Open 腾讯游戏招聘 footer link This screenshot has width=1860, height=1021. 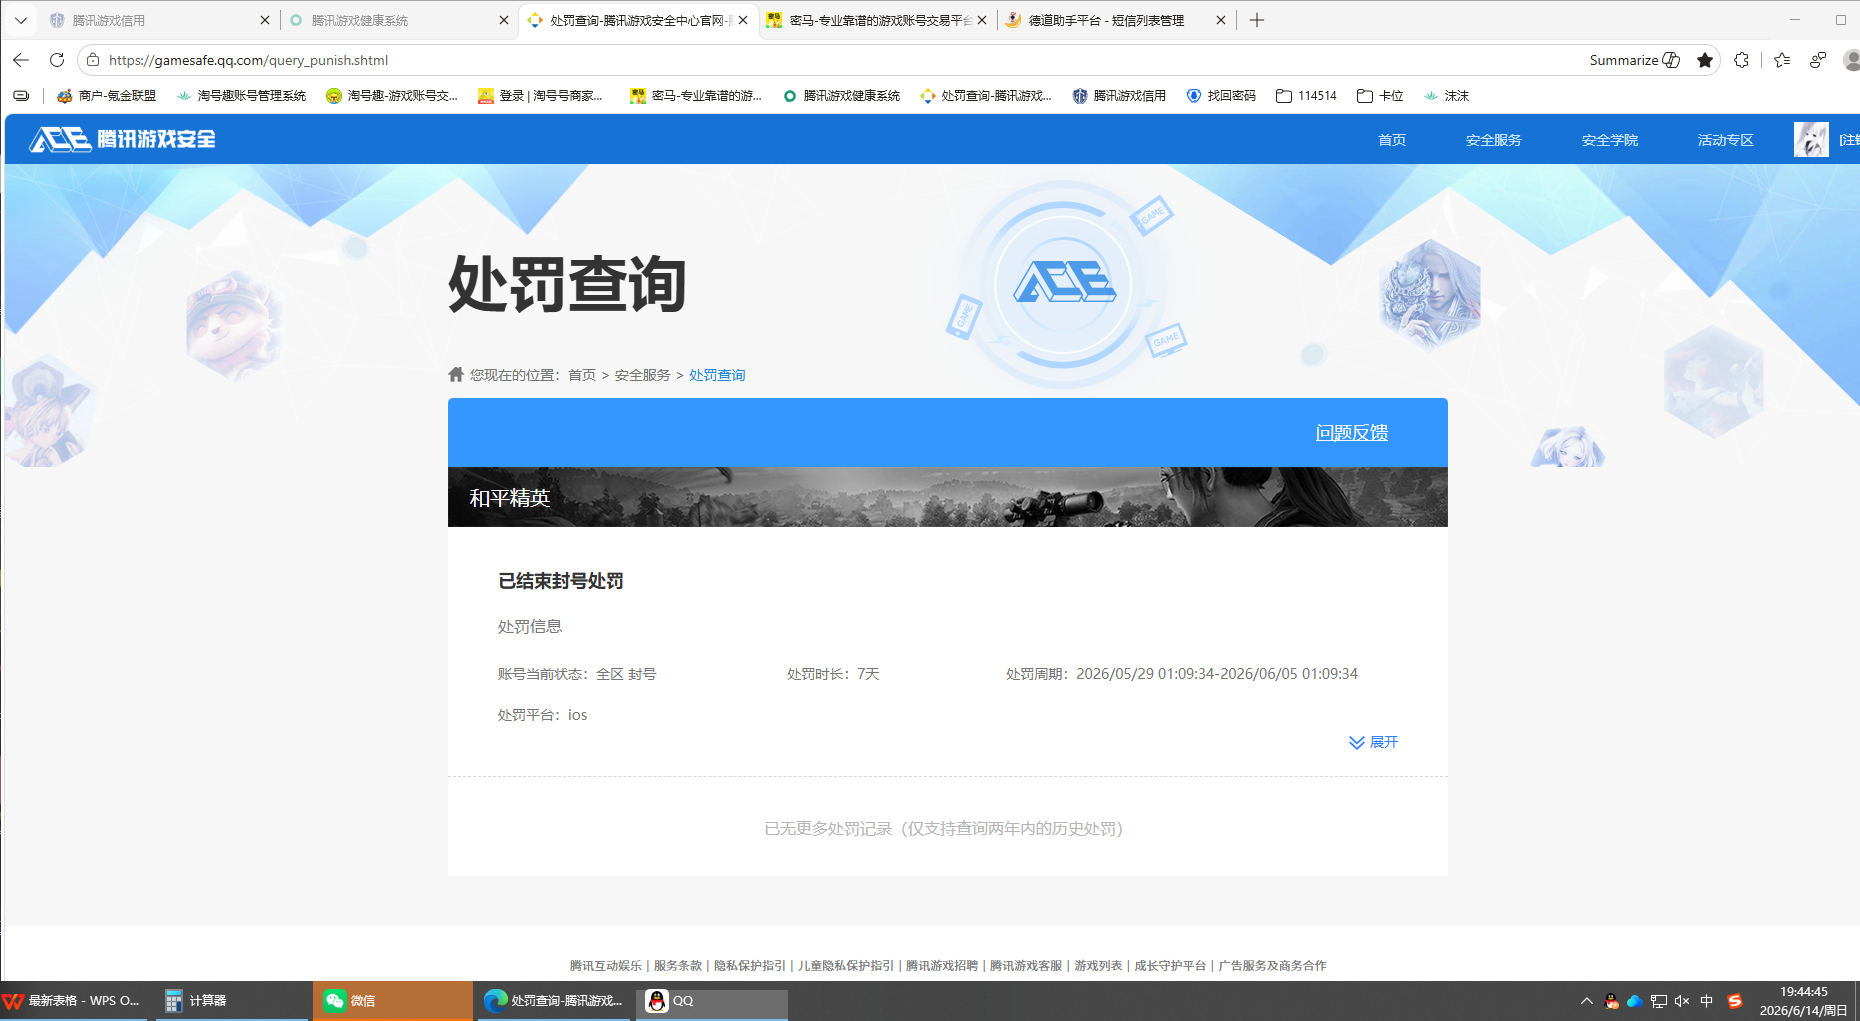942,966
